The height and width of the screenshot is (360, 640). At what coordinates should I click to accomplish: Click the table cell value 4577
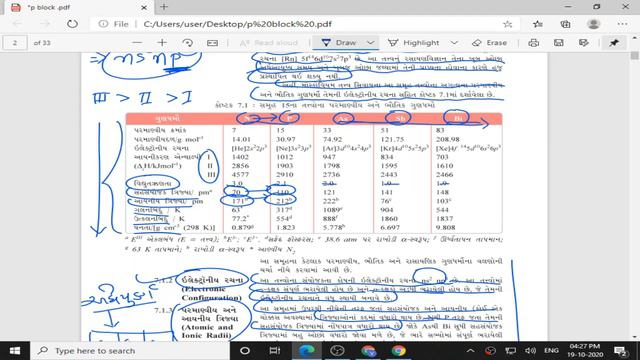point(240,174)
